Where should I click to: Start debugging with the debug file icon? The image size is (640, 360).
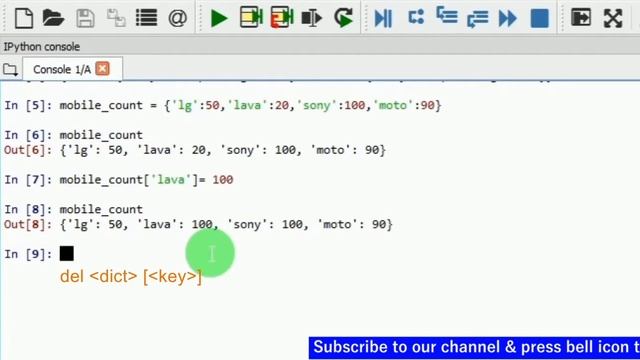click(x=383, y=18)
